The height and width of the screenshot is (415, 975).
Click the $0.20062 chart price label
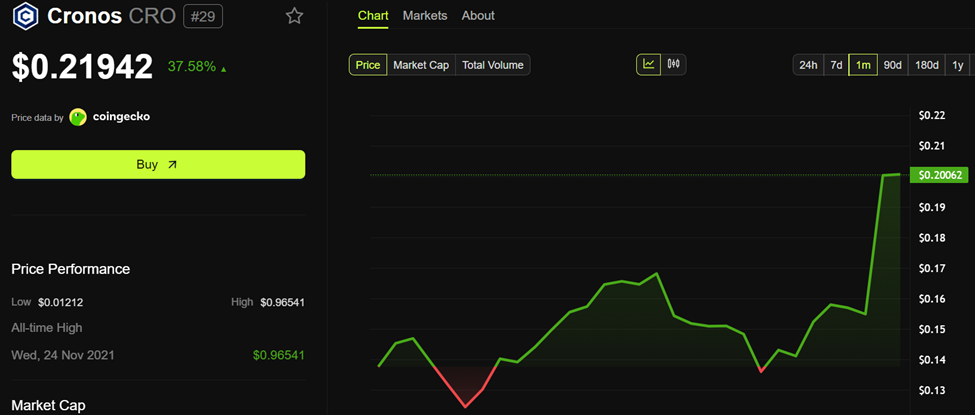click(x=939, y=175)
